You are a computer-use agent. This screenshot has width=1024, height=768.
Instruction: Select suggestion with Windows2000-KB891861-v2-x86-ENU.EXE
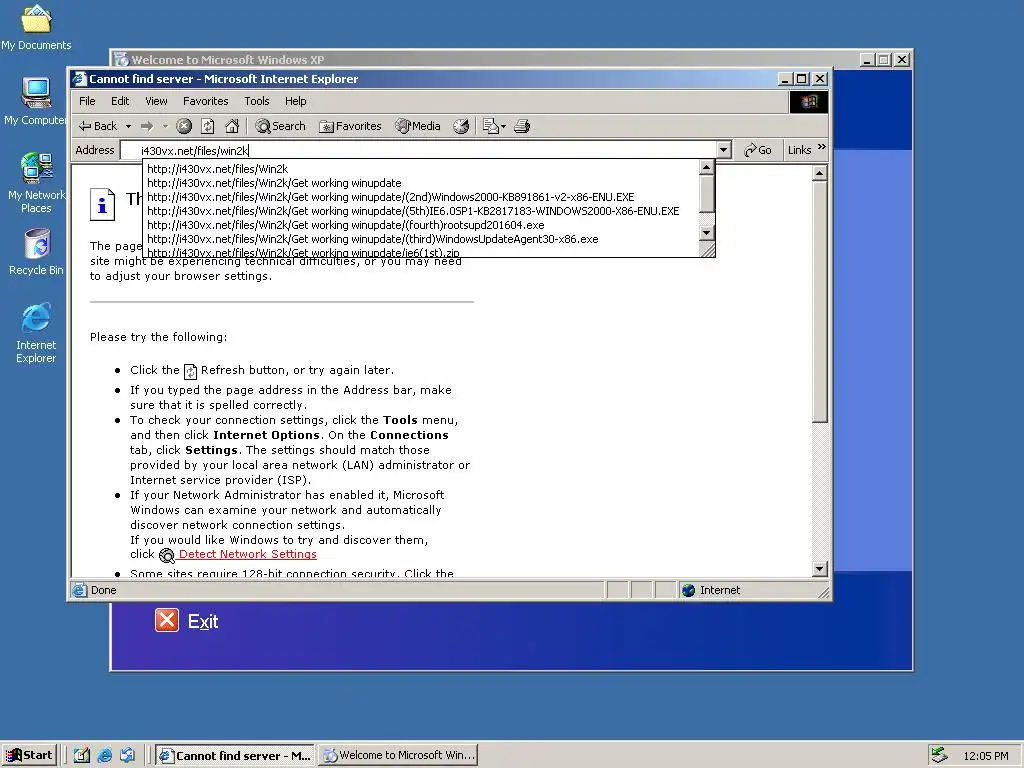point(421,197)
